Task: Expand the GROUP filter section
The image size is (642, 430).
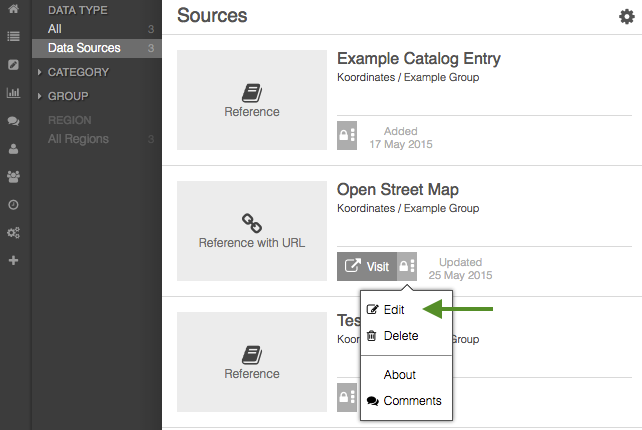Action: click(68, 96)
